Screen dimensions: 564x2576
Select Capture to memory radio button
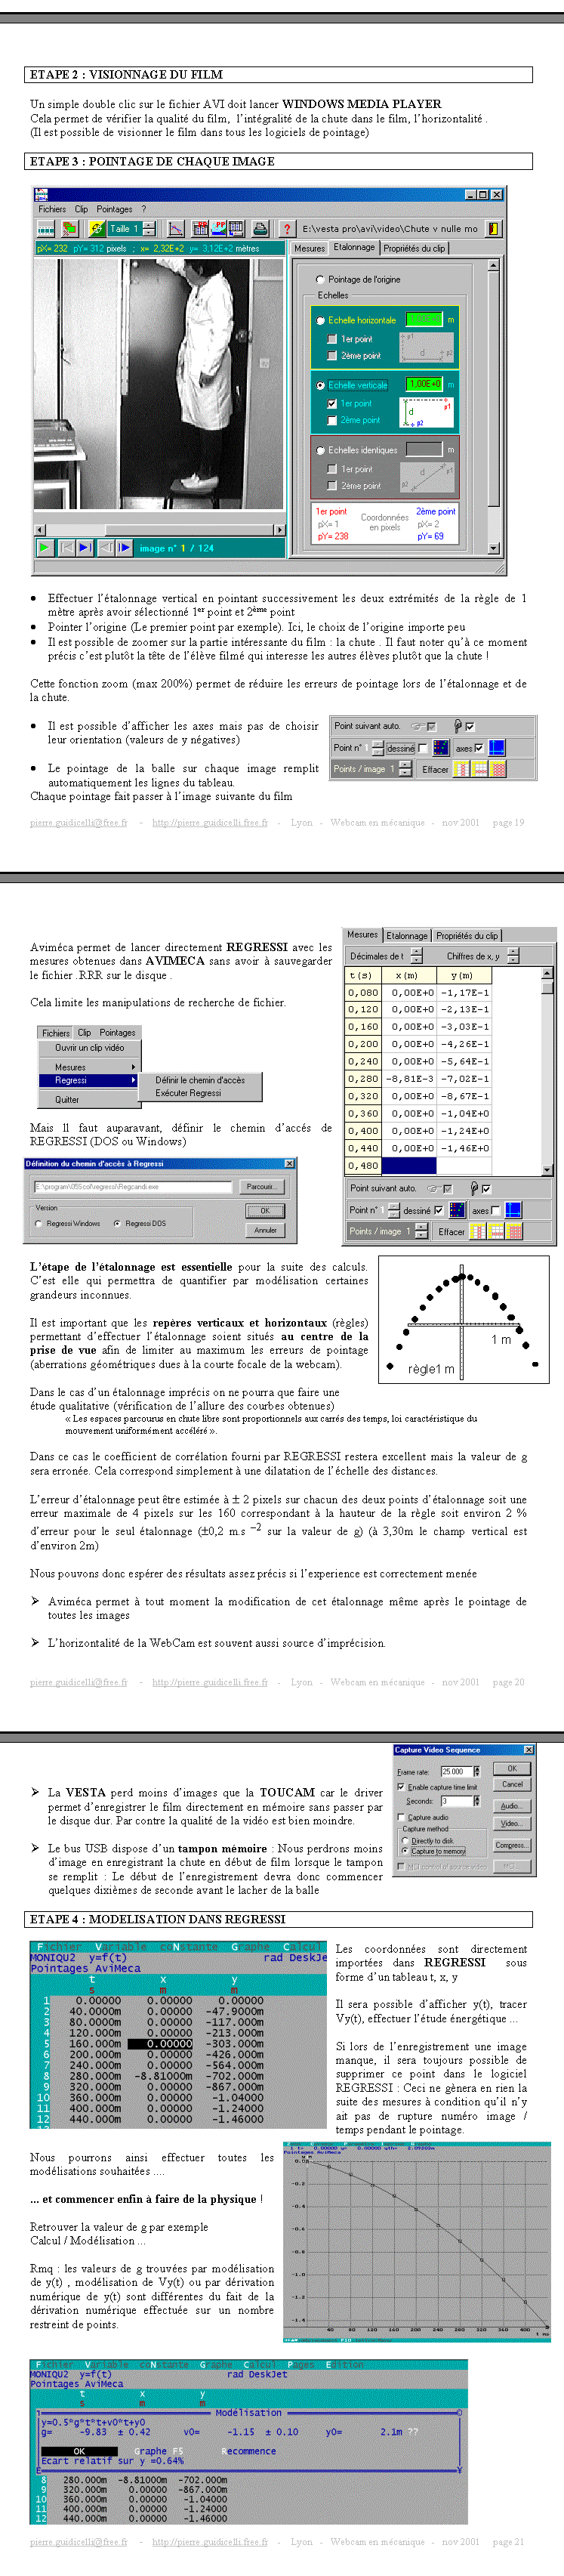[406, 1851]
